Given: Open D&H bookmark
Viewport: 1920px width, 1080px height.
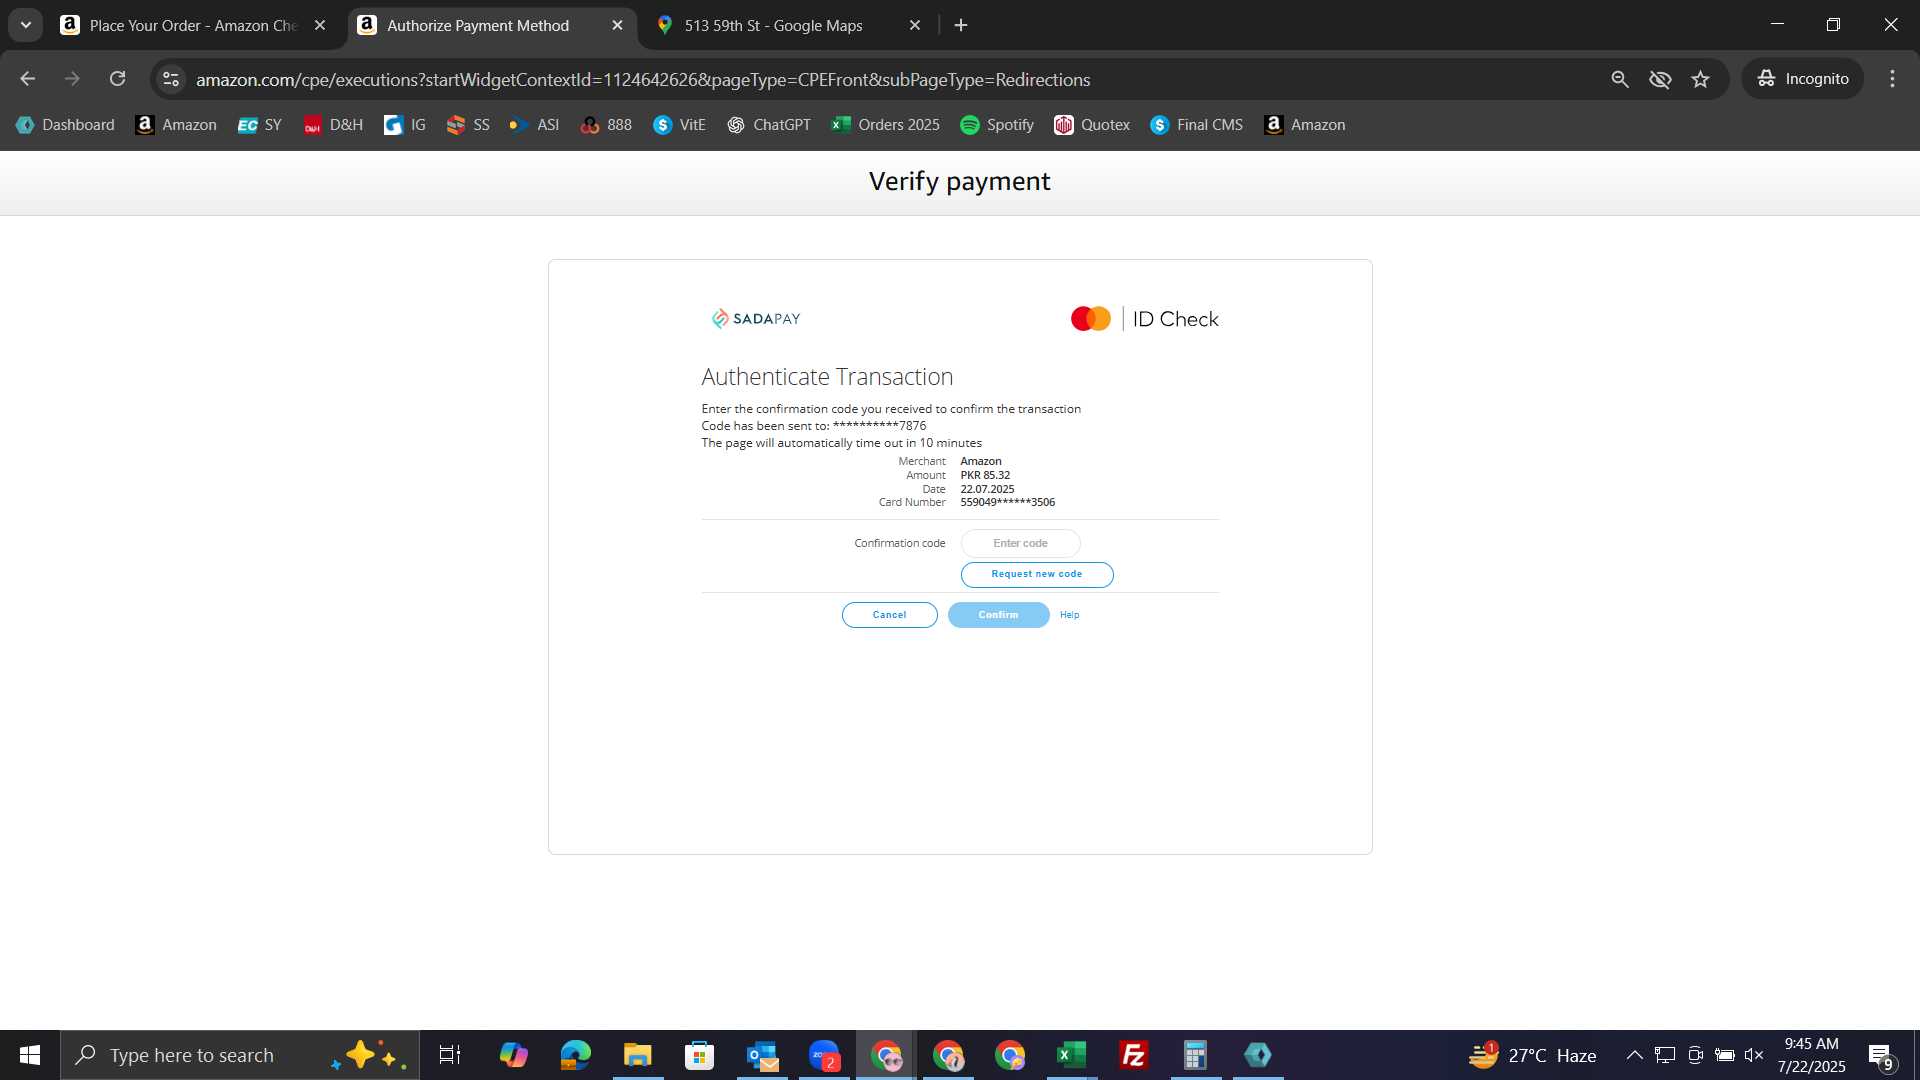Looking at the screenshot, I should pyautogui.click(x=334, y=125).
